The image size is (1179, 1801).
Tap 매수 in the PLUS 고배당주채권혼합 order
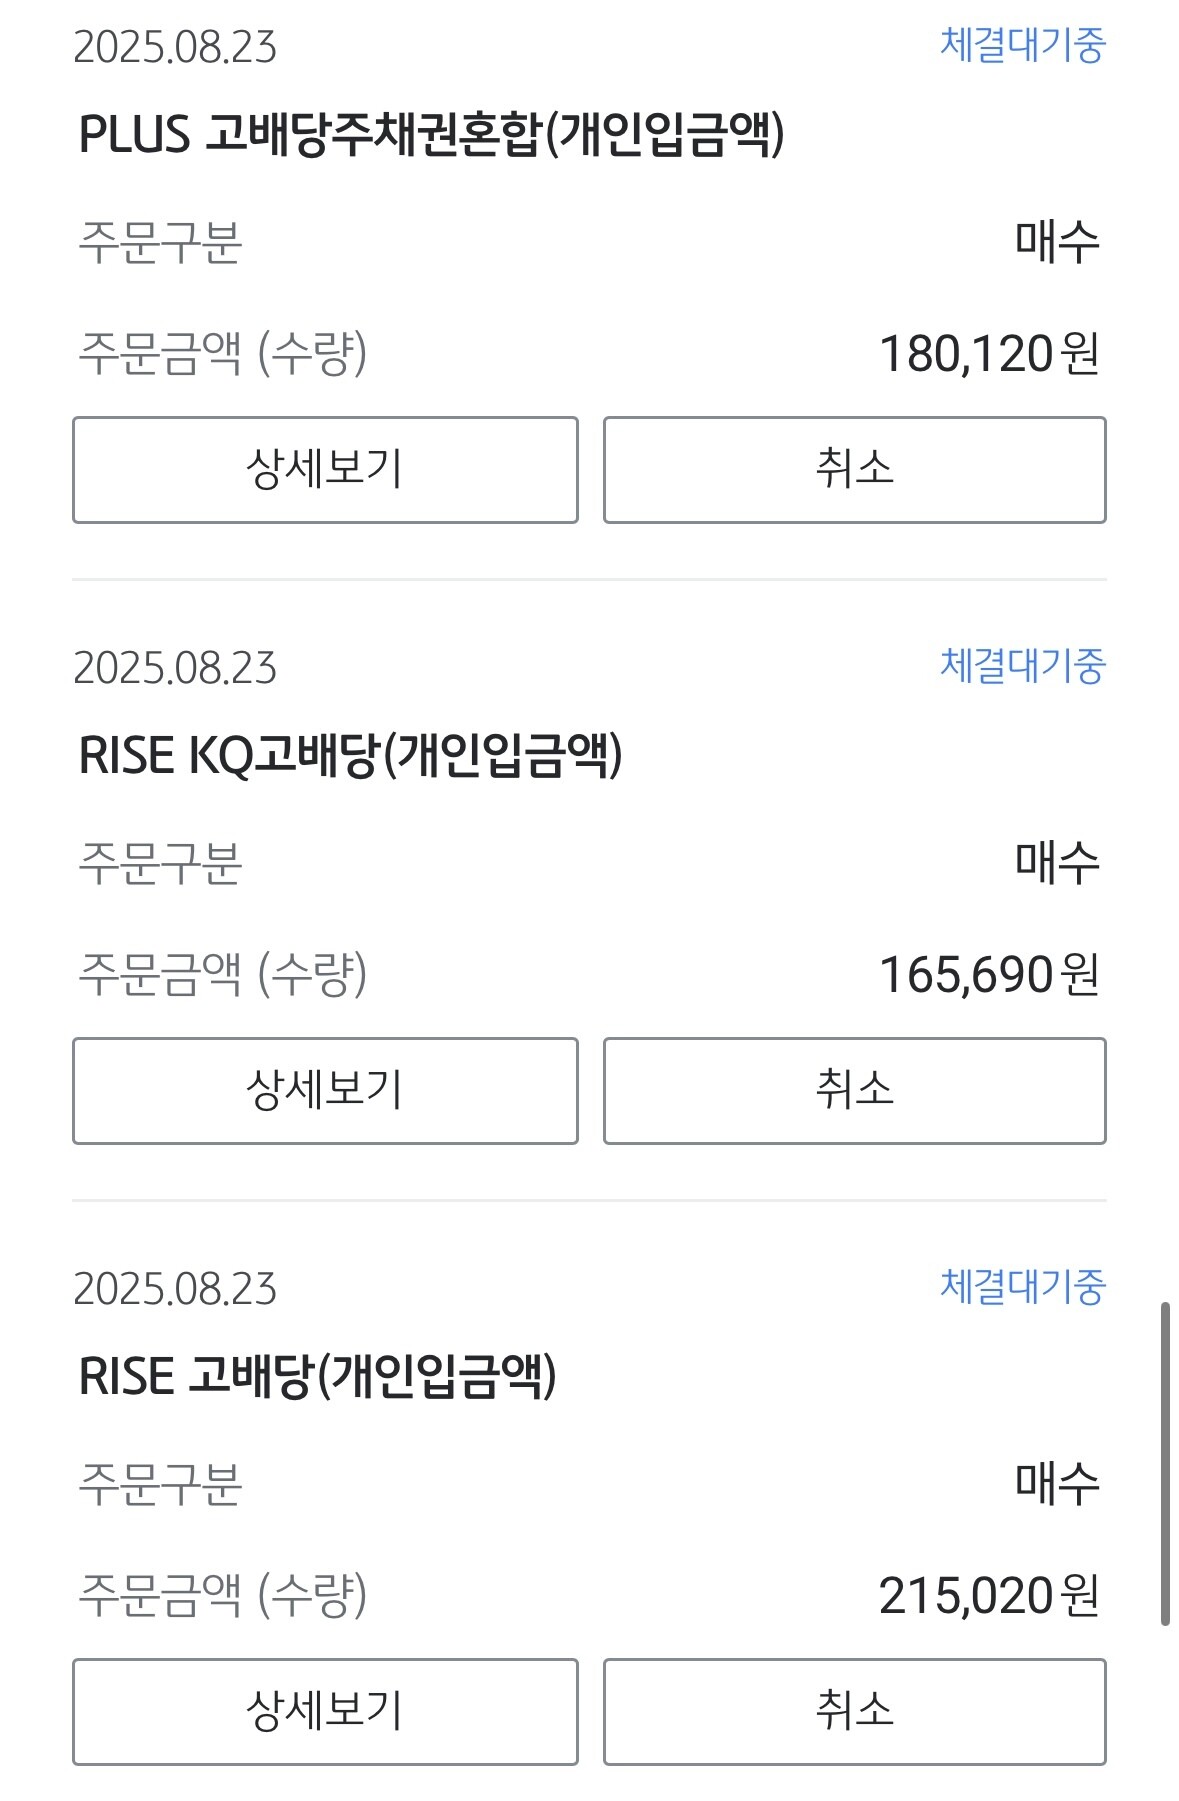1057,242
